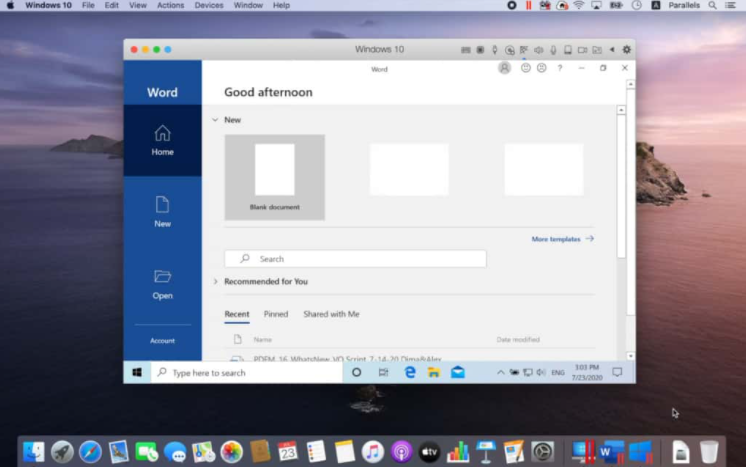This screenshot has height=467, width=746.
Task: Sort files by Name column header
Action: (263, 340)
